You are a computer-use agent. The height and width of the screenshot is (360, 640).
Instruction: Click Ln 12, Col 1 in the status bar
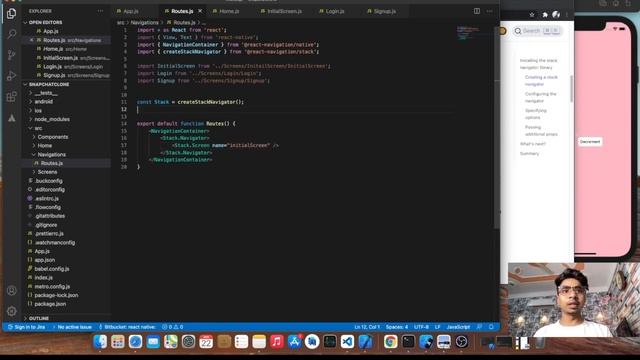(367, 327)
